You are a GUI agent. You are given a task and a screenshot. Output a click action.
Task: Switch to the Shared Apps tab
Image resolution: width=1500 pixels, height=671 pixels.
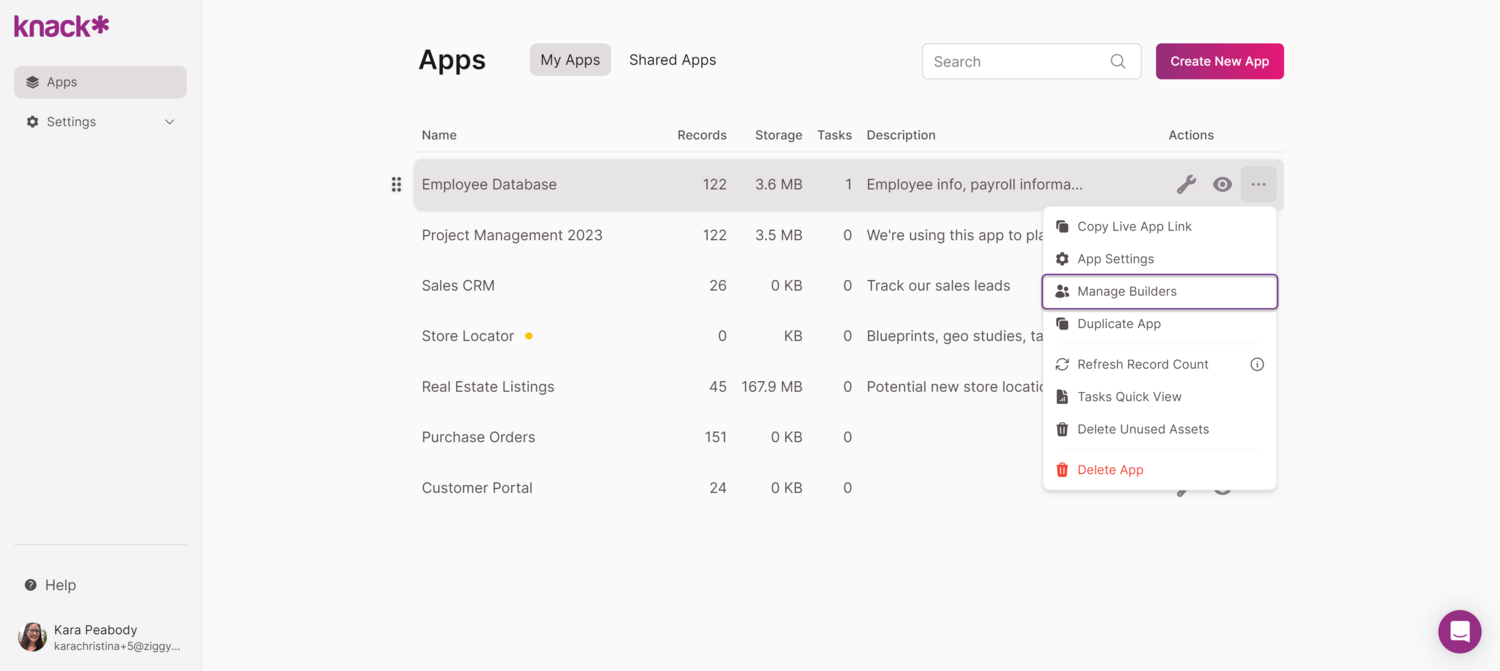tap(672, 59)
